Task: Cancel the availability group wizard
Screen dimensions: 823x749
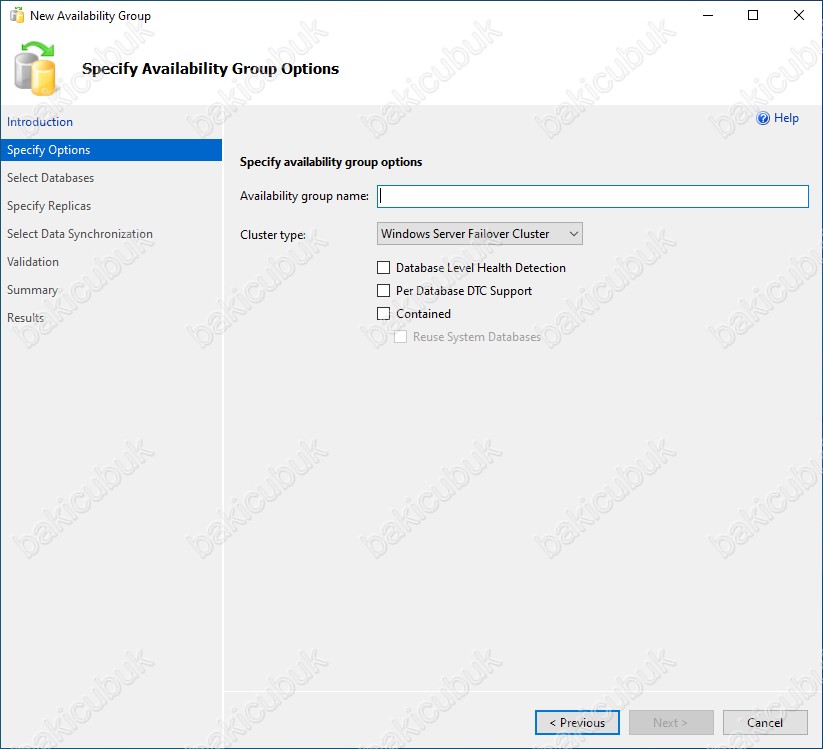Action: pyautogui.click(x=765, y=723)
